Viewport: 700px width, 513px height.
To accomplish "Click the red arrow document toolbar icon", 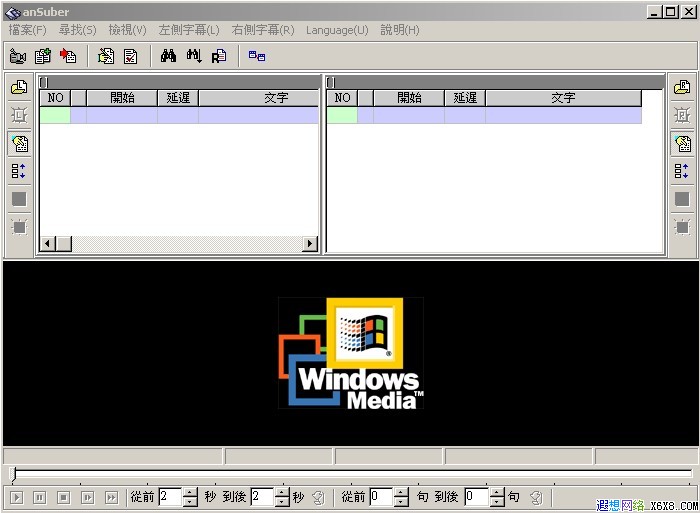I will [68, 56].
